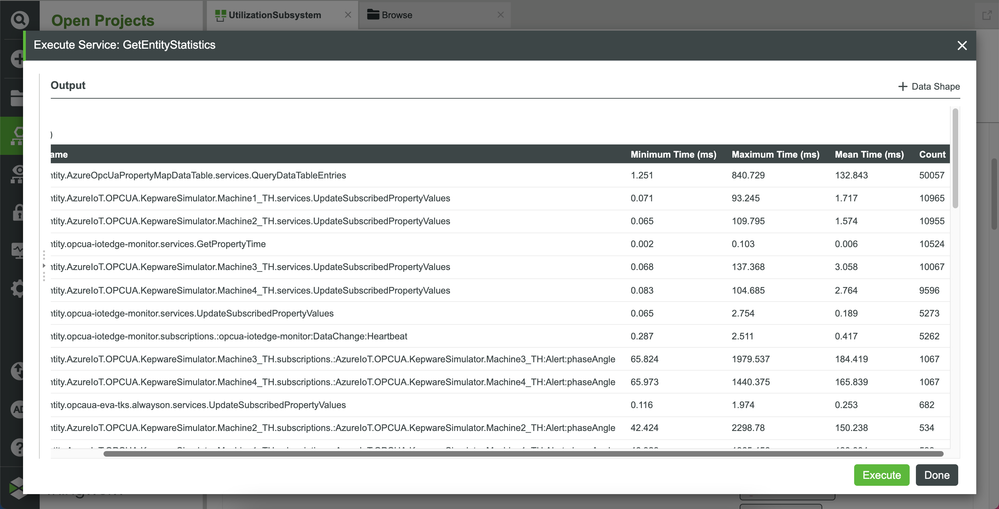The image size is (999, 509).
Task: Click the search magnifier icon in the sidebar
Action: (x=20, y=20)
